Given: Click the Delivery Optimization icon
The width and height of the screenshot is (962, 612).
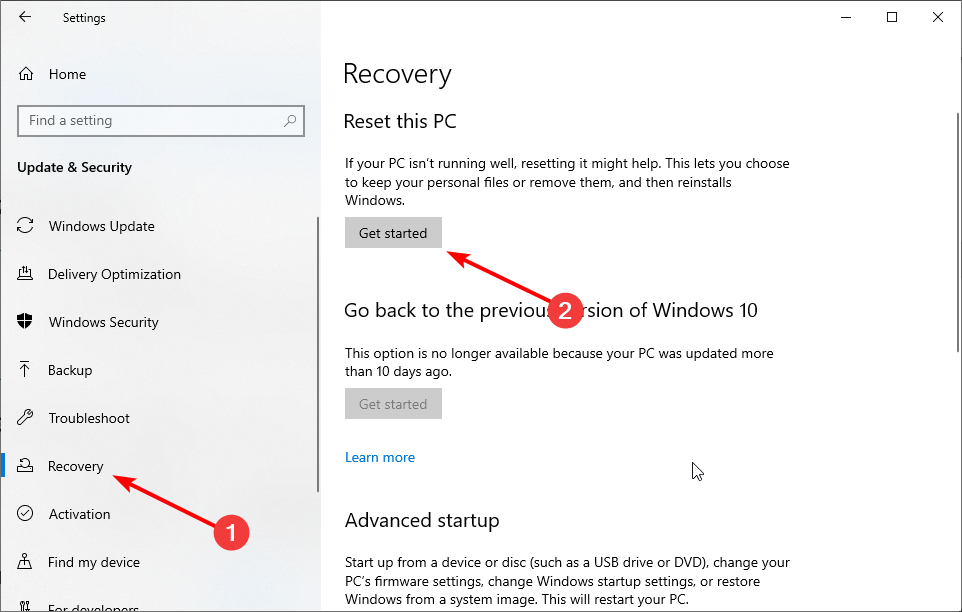Looking at the screenshot, I should click(x=25, y=273).
